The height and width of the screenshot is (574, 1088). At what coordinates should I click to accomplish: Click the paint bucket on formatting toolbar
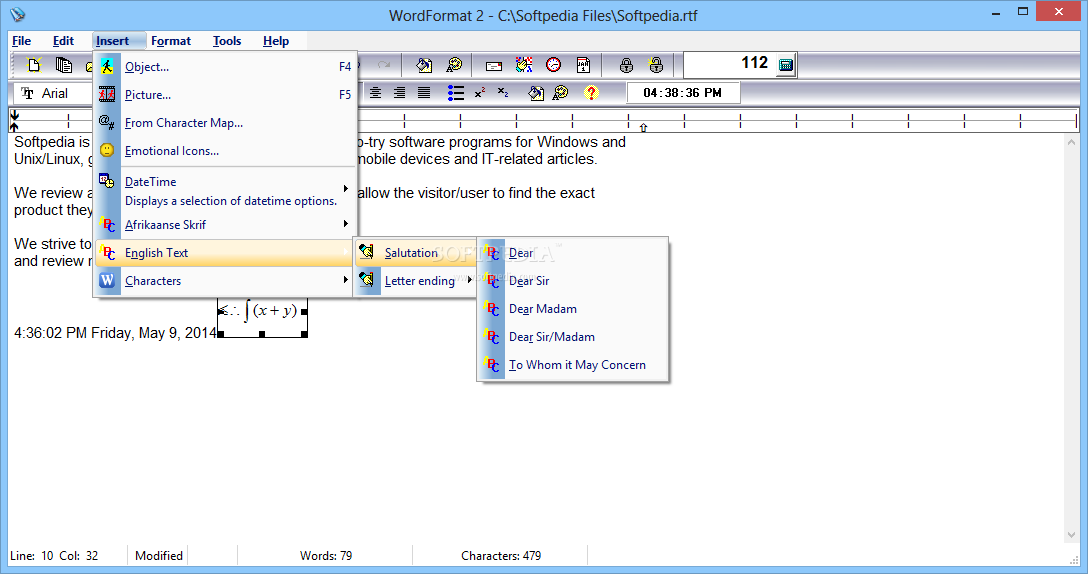[x=536, y=92]
